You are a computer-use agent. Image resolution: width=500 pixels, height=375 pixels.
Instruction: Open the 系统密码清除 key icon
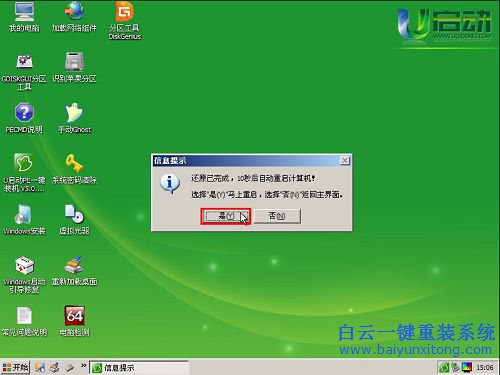tap(74, 169)
